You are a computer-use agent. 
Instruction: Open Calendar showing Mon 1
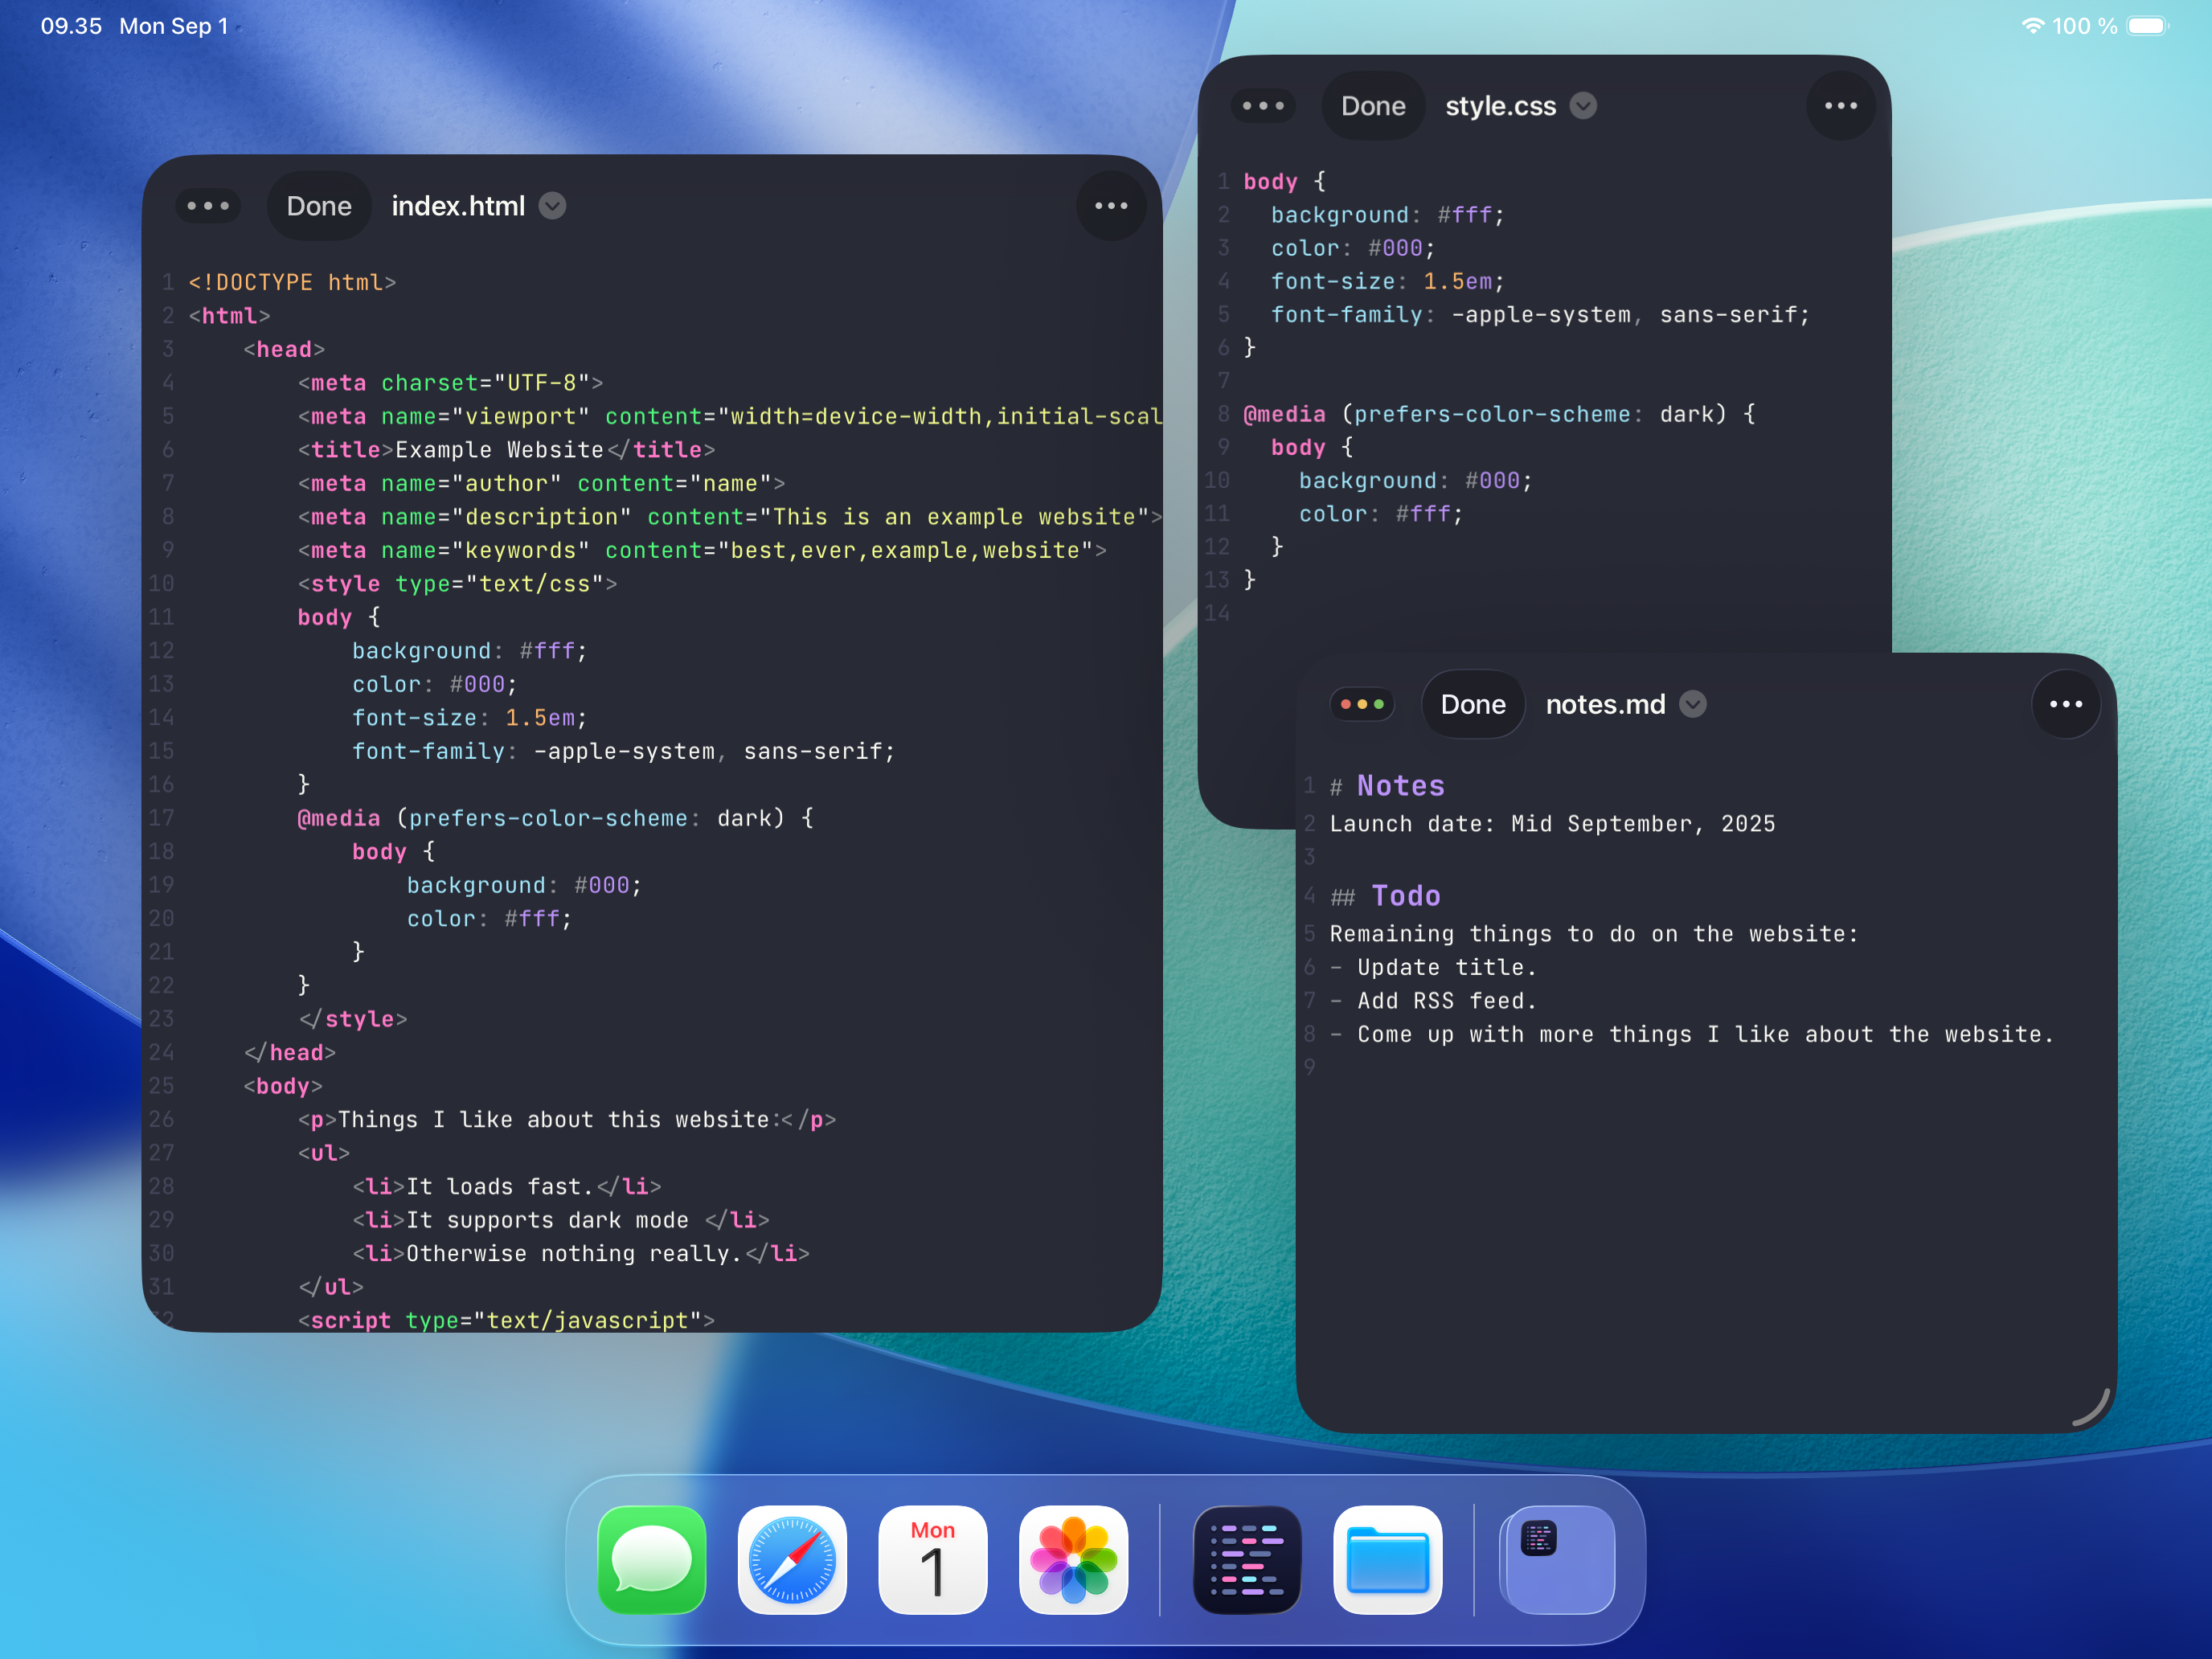point(932,1559)
